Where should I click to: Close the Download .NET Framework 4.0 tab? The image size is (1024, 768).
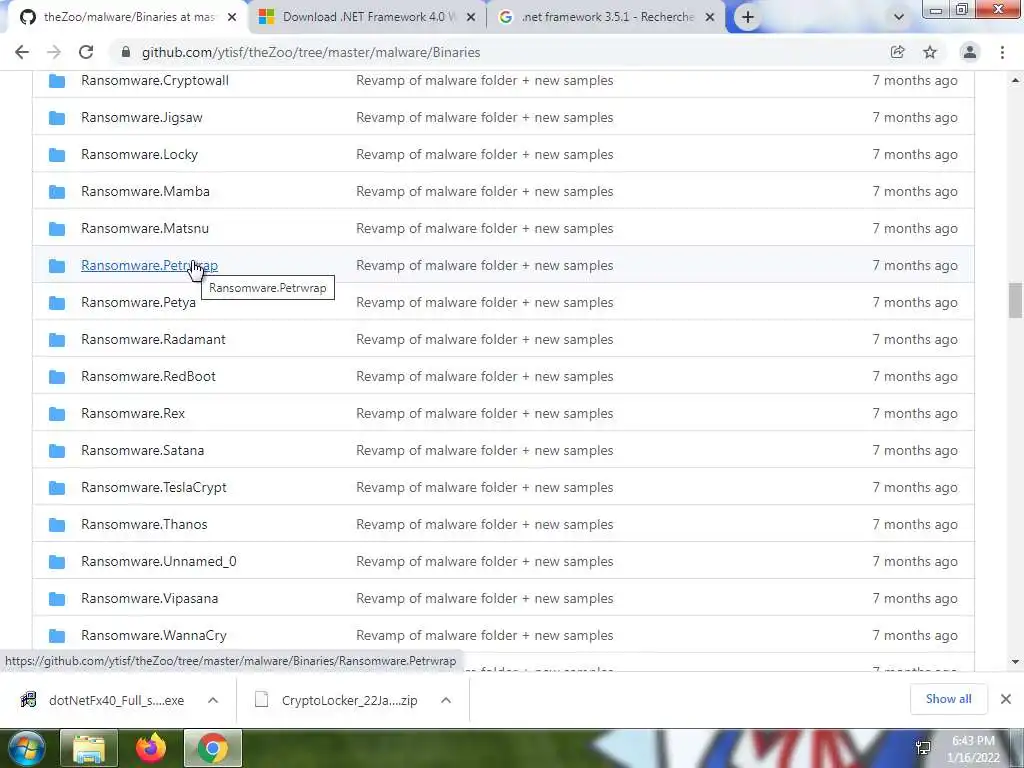(x=470, y=17)
